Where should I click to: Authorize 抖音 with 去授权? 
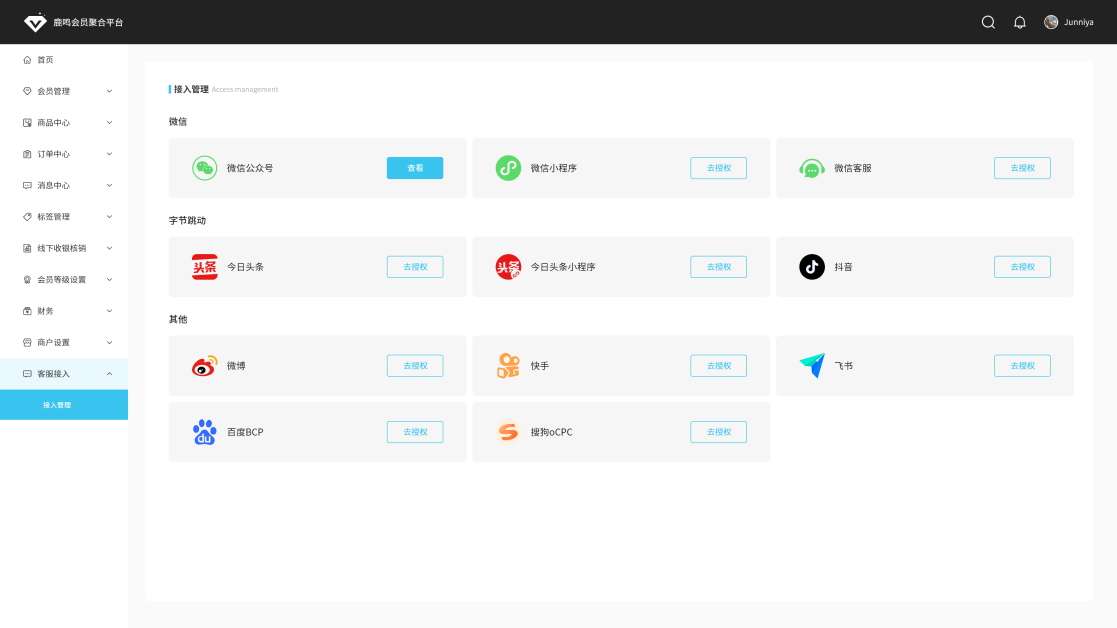1022,267
